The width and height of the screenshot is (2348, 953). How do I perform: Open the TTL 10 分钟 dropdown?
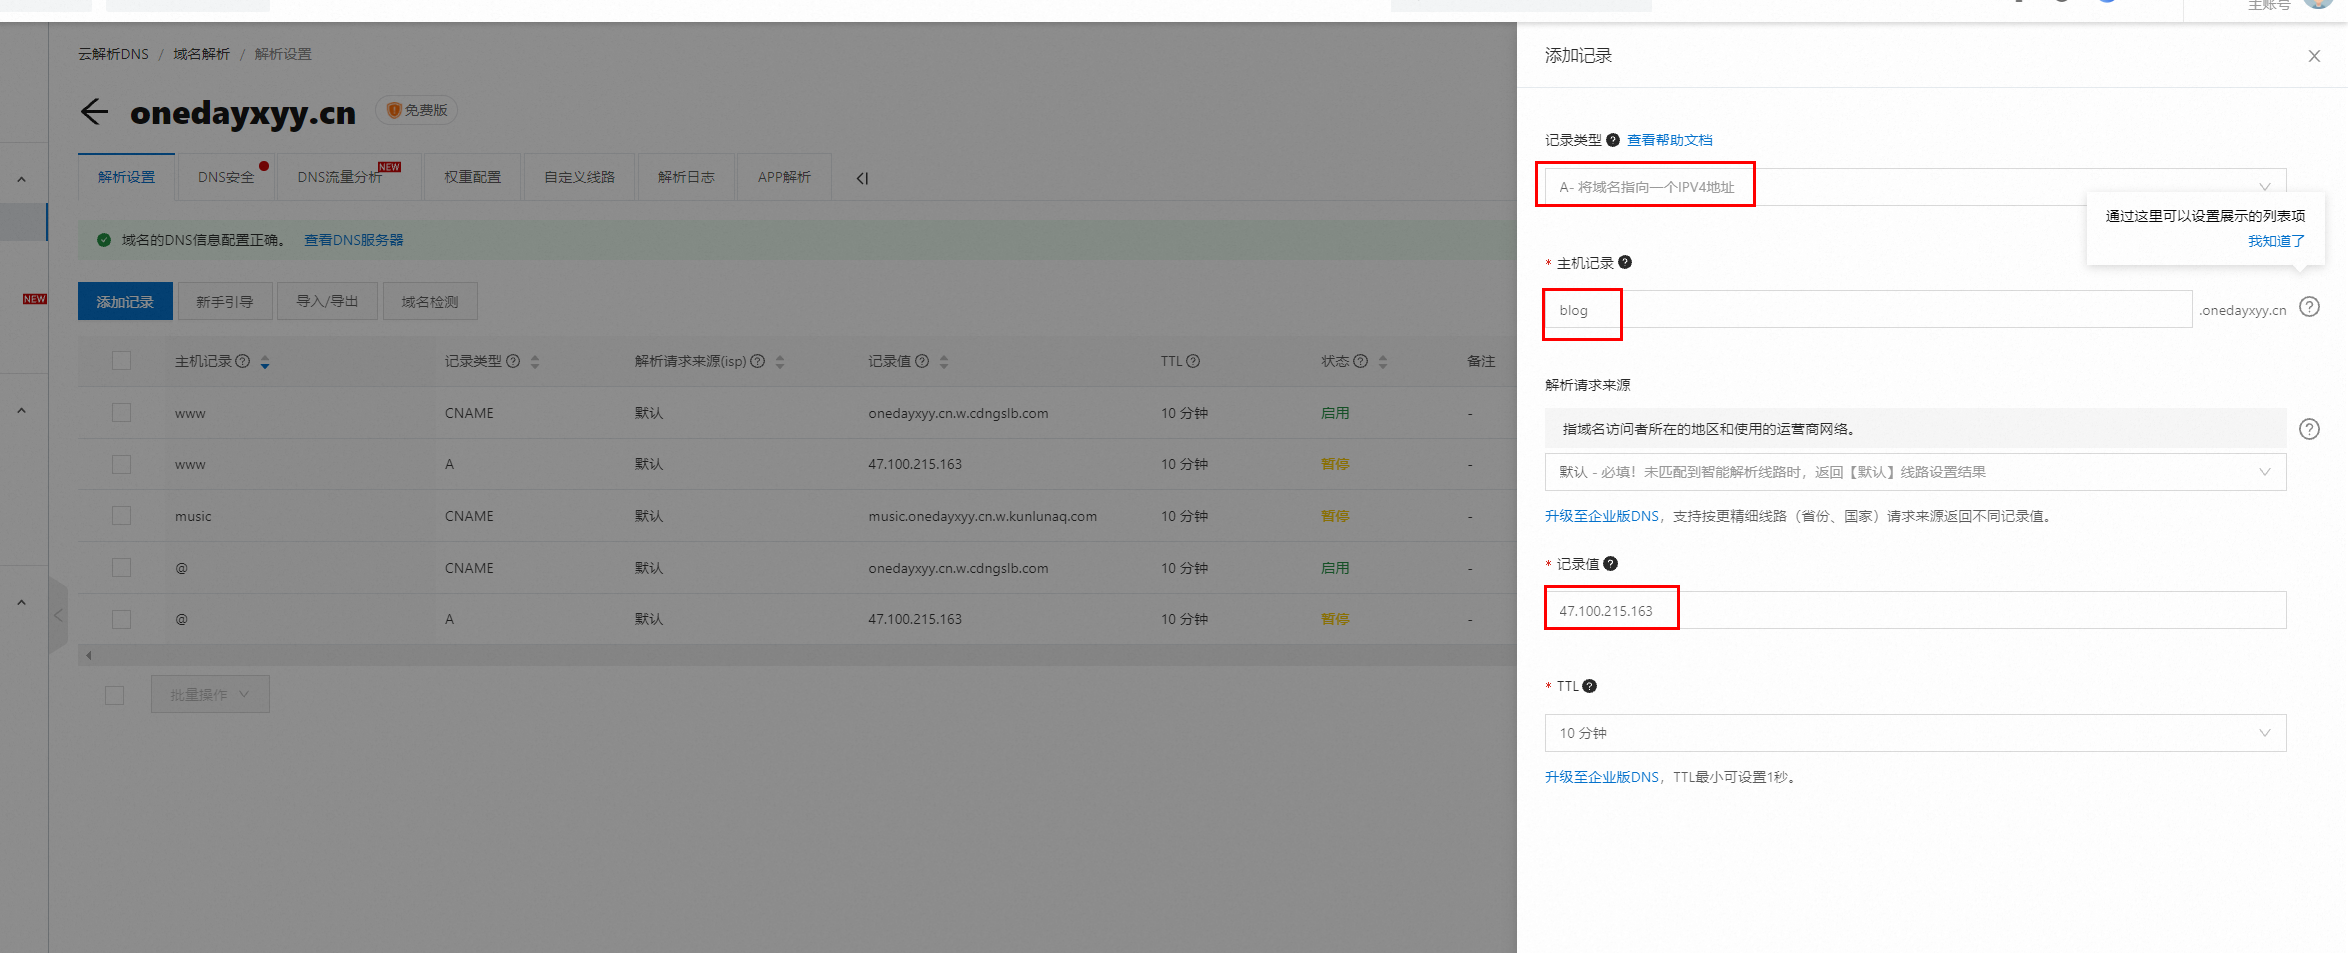tap(1915, 733)
